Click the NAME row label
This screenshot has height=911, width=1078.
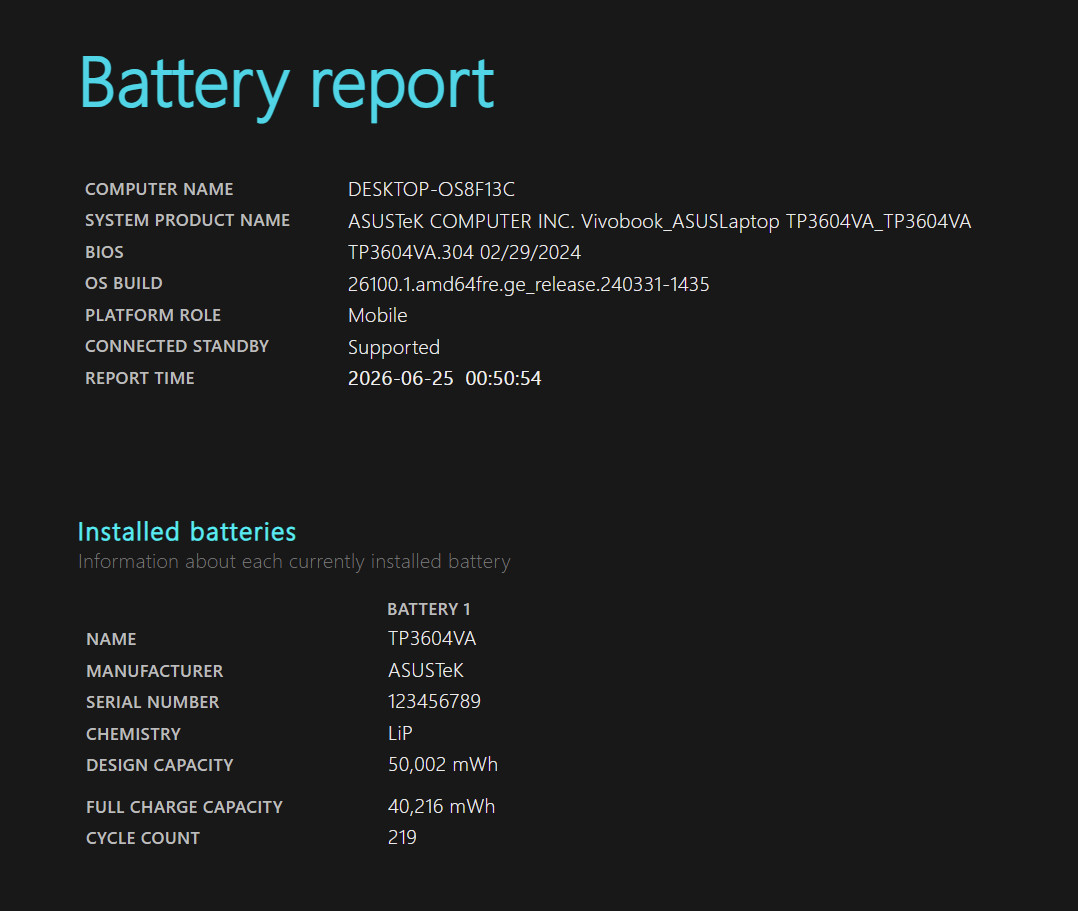(x=111, y=639)
